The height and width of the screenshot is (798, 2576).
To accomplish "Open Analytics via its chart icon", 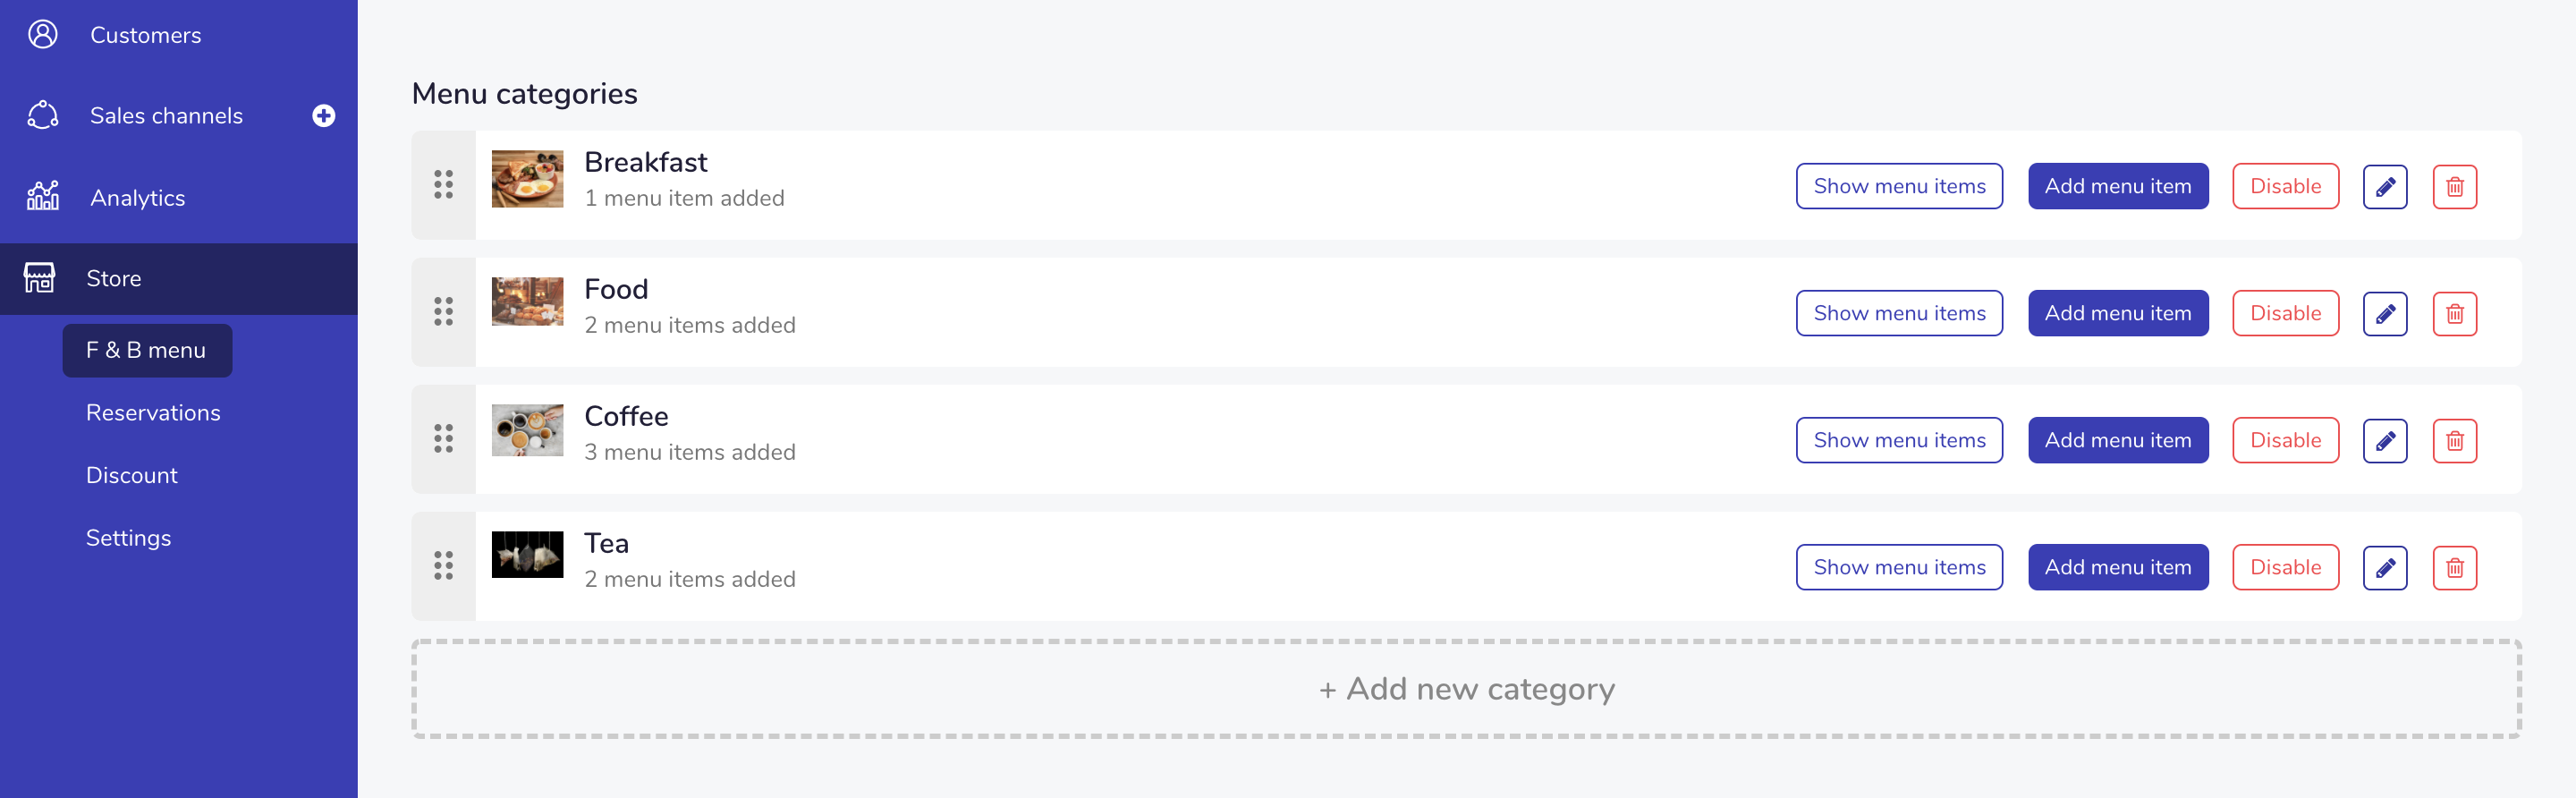I will 42,197.
